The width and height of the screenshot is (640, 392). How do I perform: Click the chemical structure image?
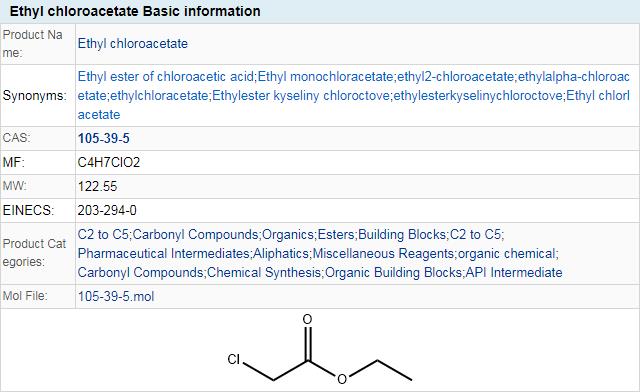pyautogui.click(x=320, y=349)
